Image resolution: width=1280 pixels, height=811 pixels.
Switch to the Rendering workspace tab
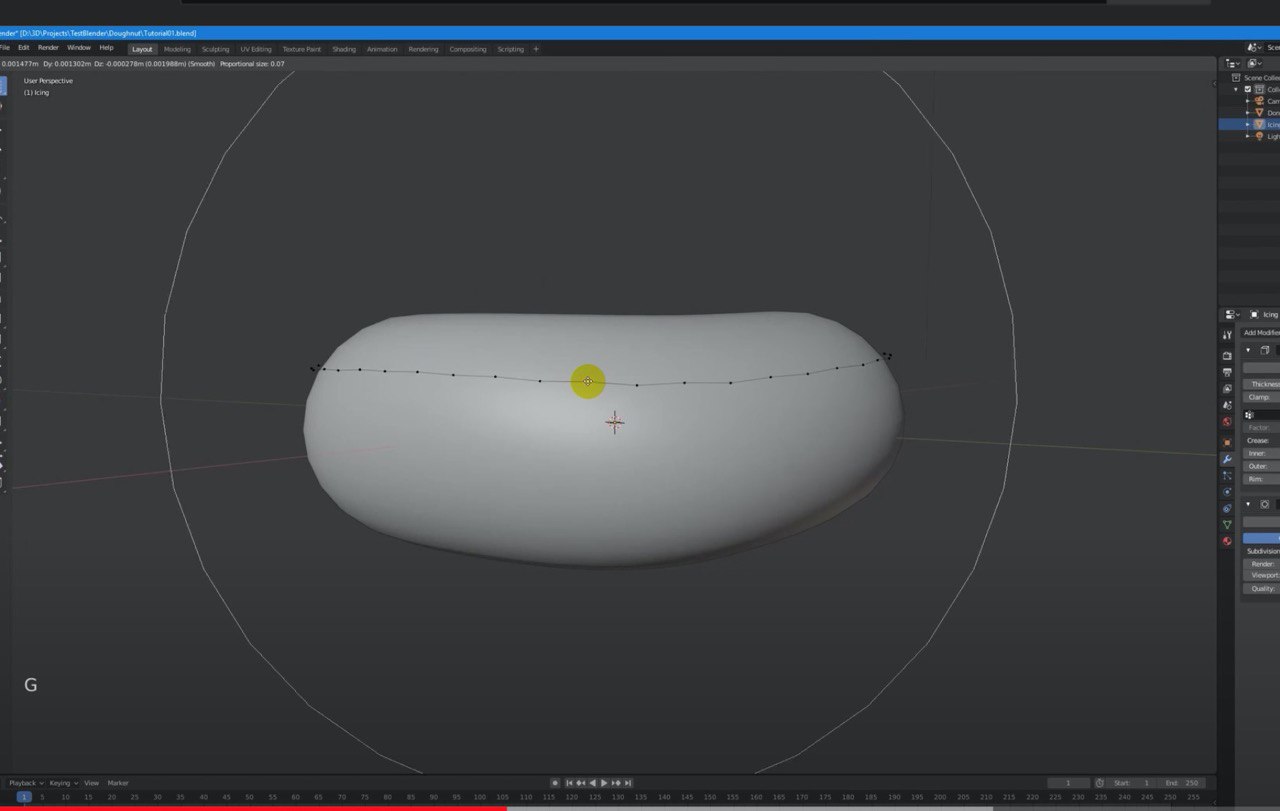click(423, 49)
